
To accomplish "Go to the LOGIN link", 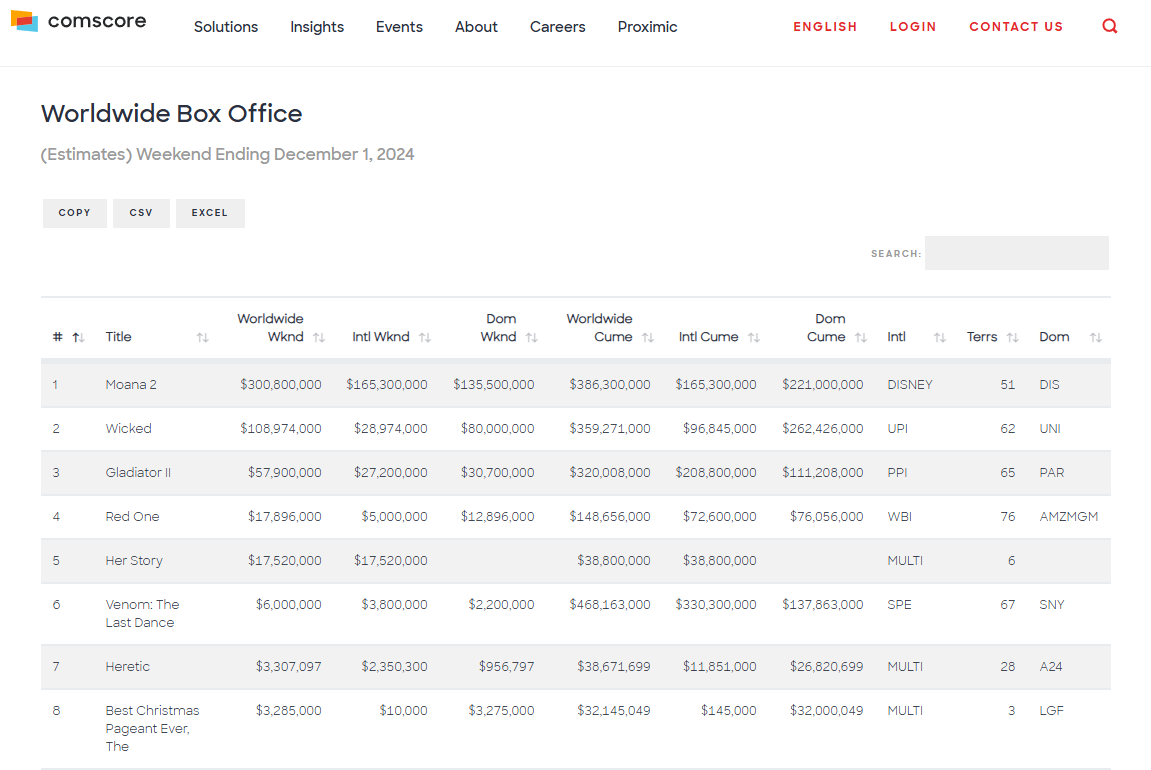I will coord(913,27).
